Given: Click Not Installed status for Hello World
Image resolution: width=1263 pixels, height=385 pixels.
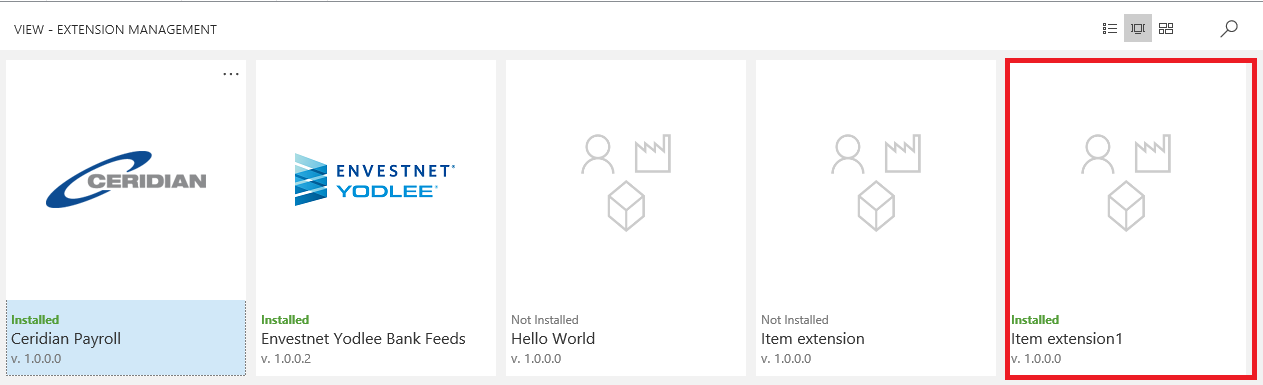Looking at the screenshot, I should pyautogui.click(x=545, y=320).
